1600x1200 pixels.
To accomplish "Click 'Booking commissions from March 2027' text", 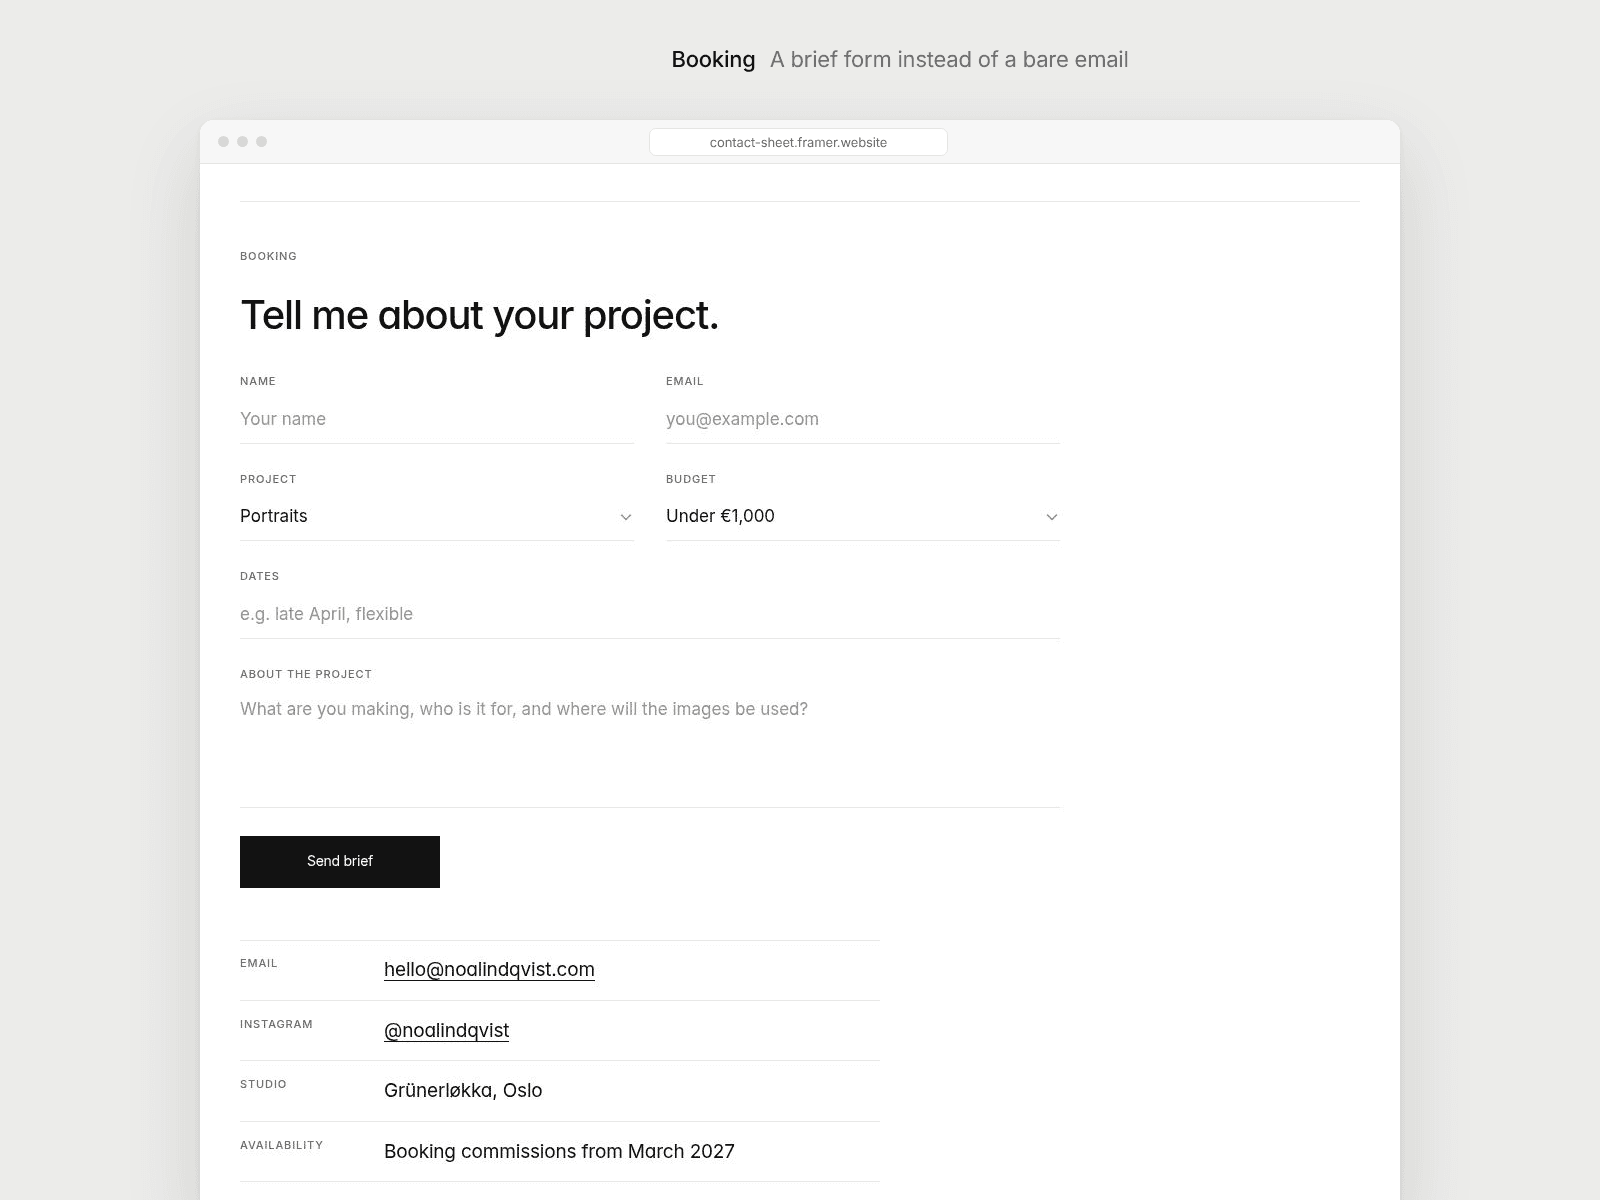I will pyautogui.click(x=559, y=1152).
